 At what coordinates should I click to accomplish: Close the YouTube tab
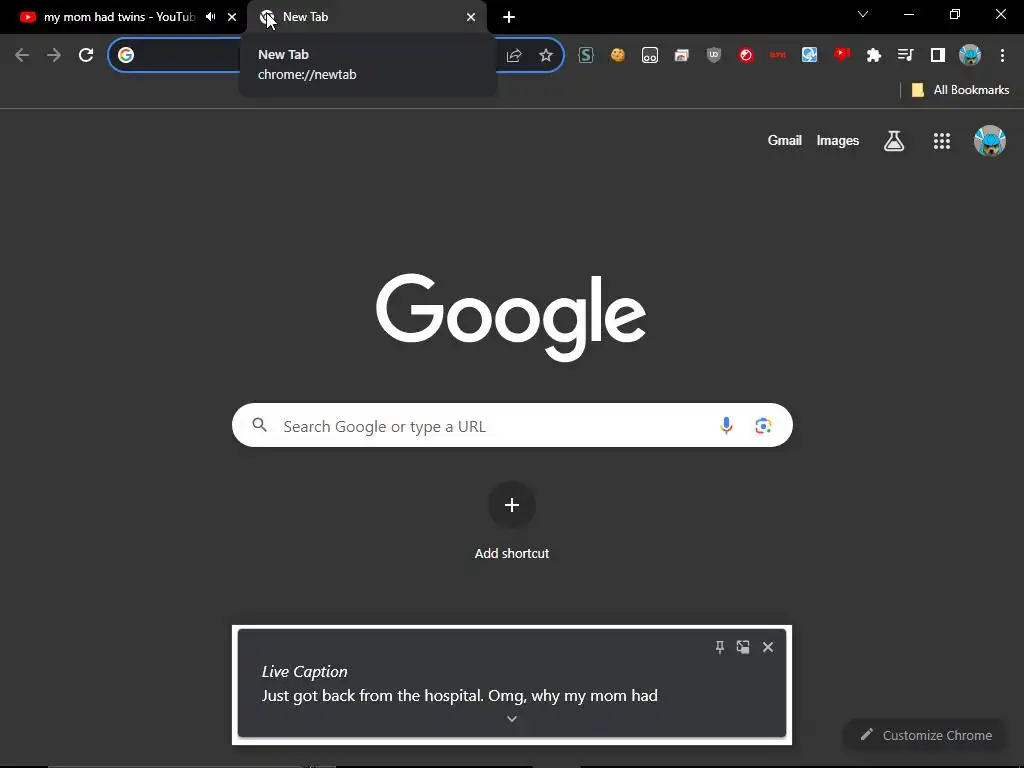[x=232, y=17]
